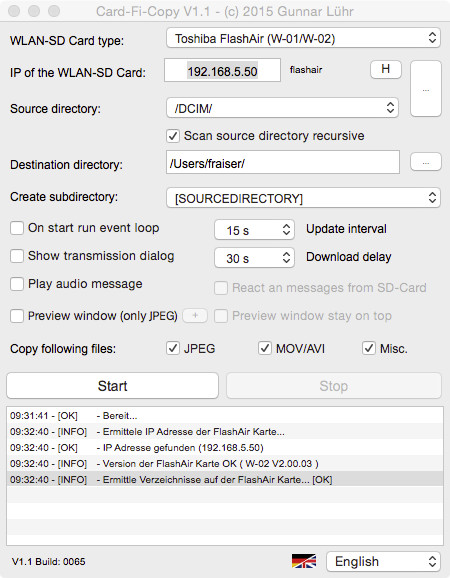Click the Destination directory text field
The height and width of the screenshot is (578, 450).
click(x=283, y=162)
